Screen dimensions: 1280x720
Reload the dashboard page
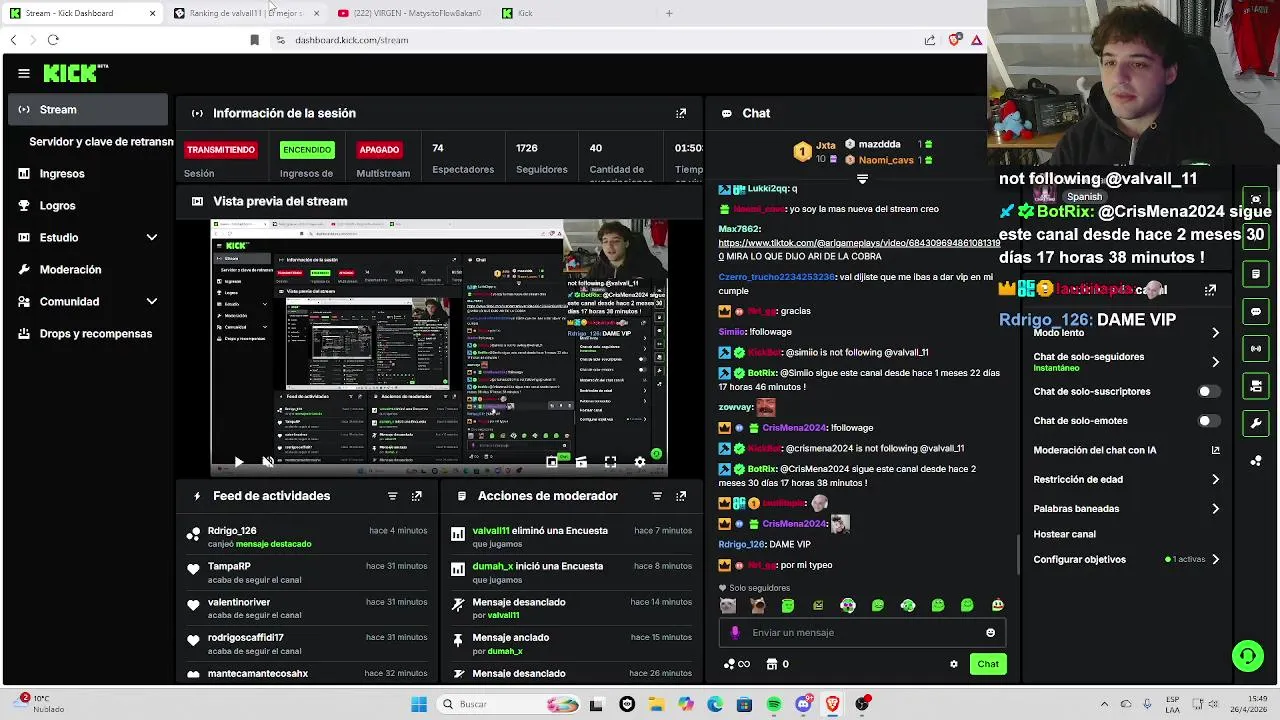(53, 40)
